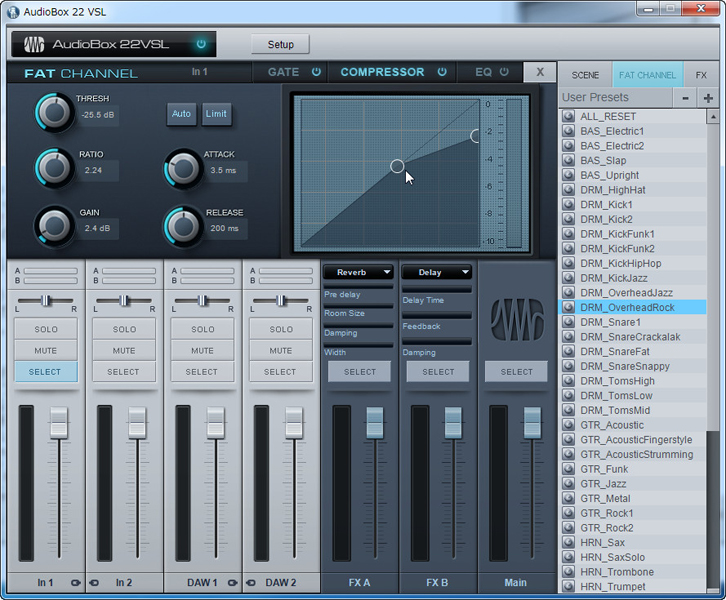Solo the DAW 2 channel

[281, 329]
